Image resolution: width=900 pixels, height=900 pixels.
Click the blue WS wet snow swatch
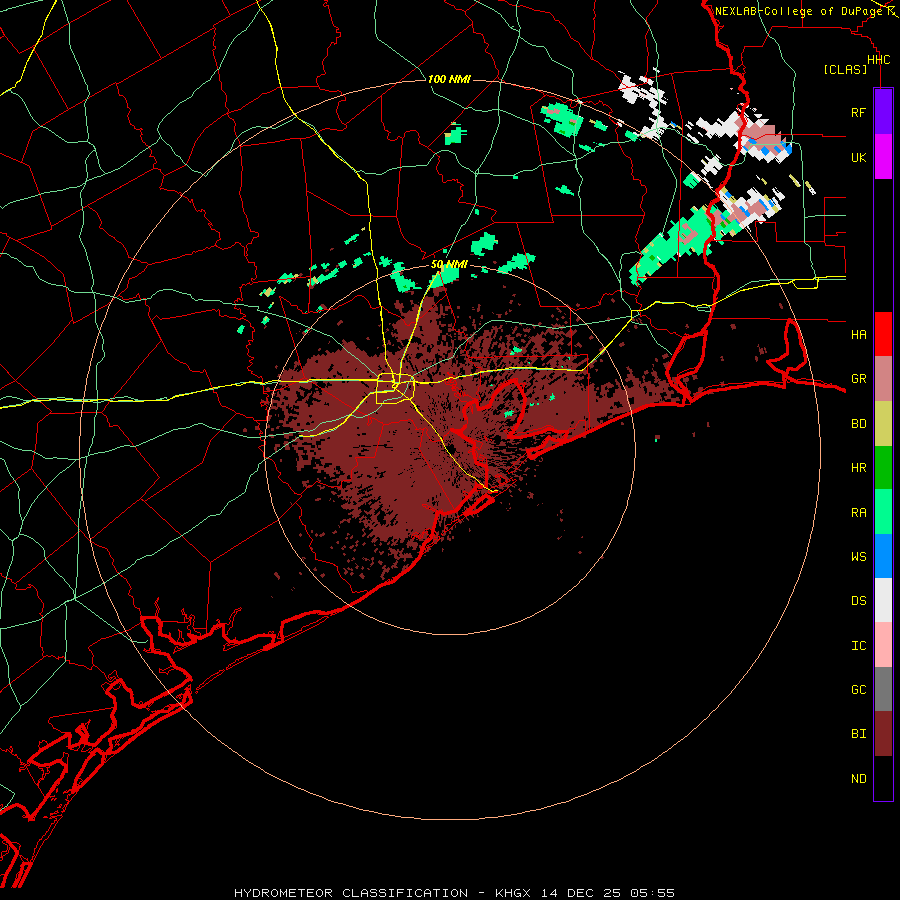tap(883, 556)
